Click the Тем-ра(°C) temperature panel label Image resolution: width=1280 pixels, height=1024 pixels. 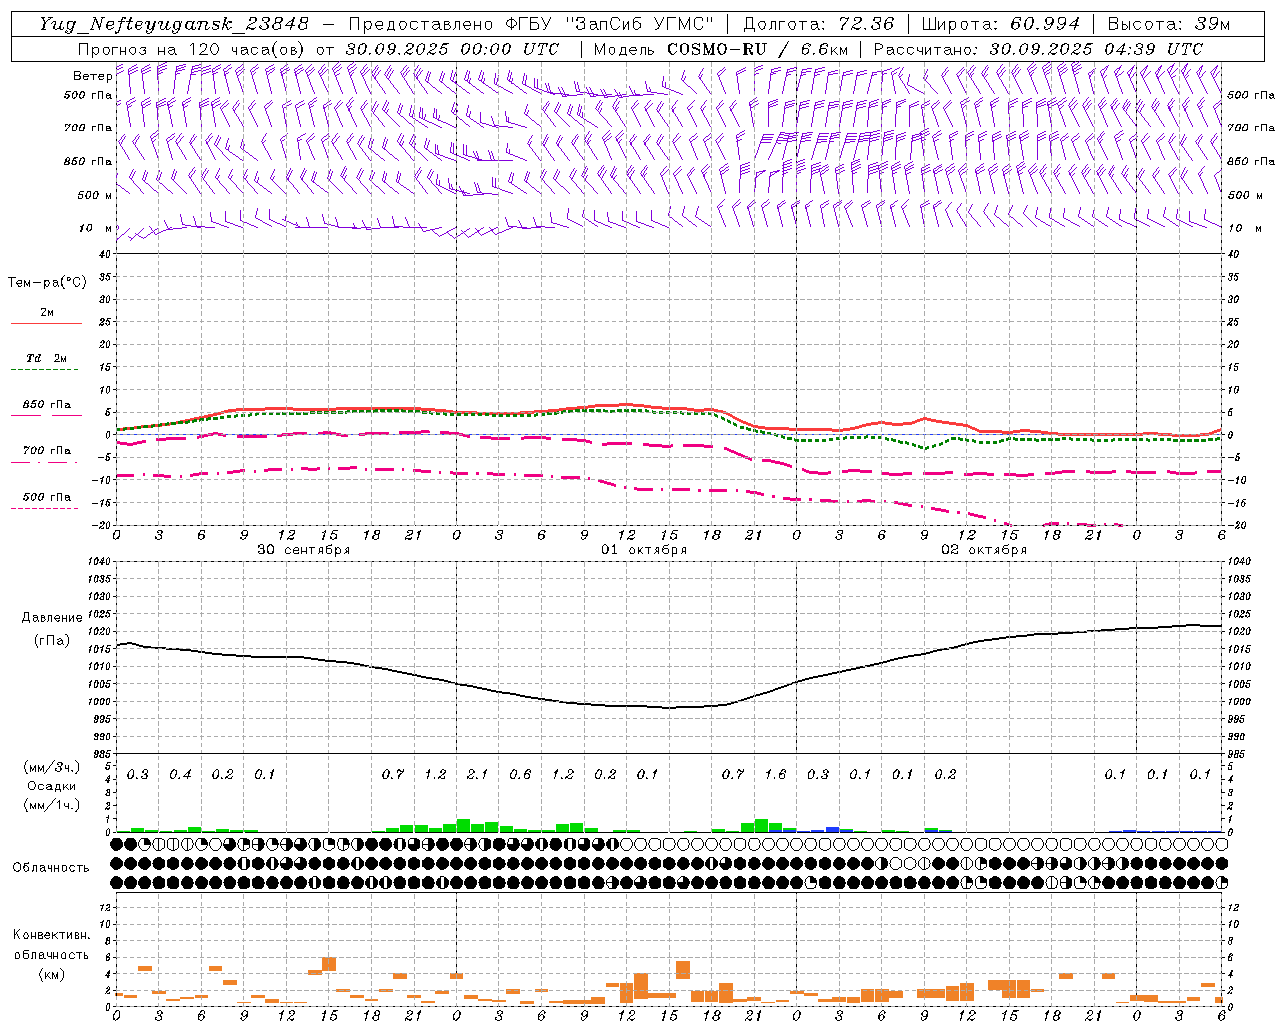(x=47, y=283)
